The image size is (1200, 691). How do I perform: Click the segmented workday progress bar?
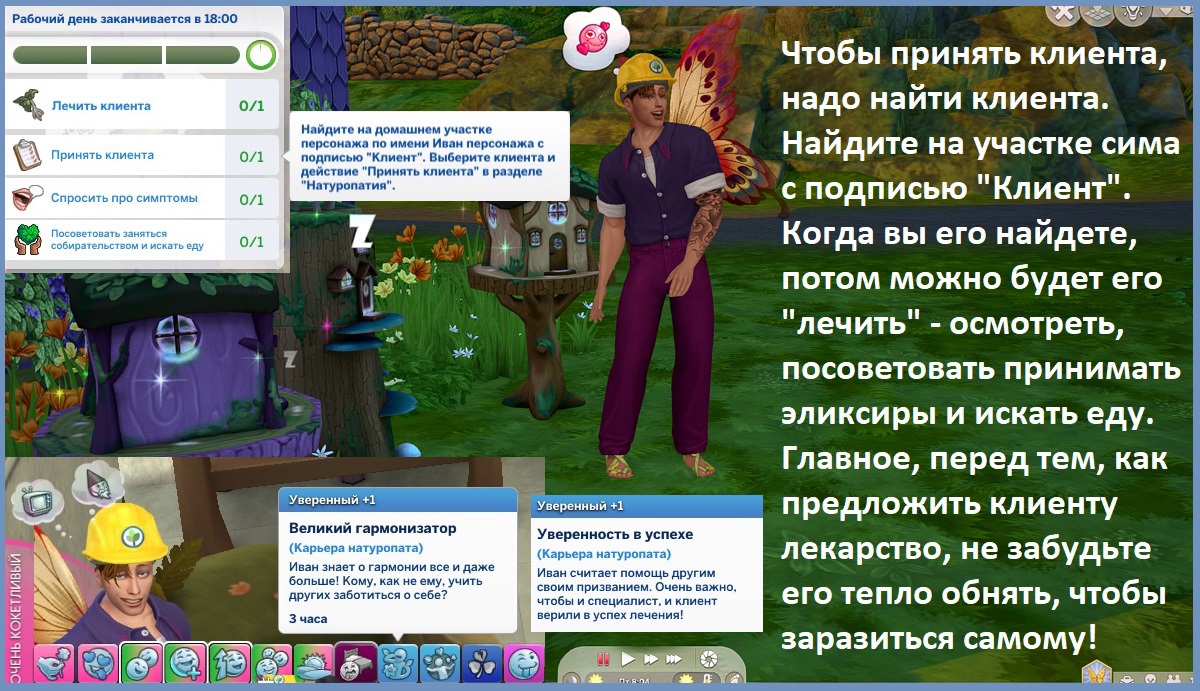[127, 55]
